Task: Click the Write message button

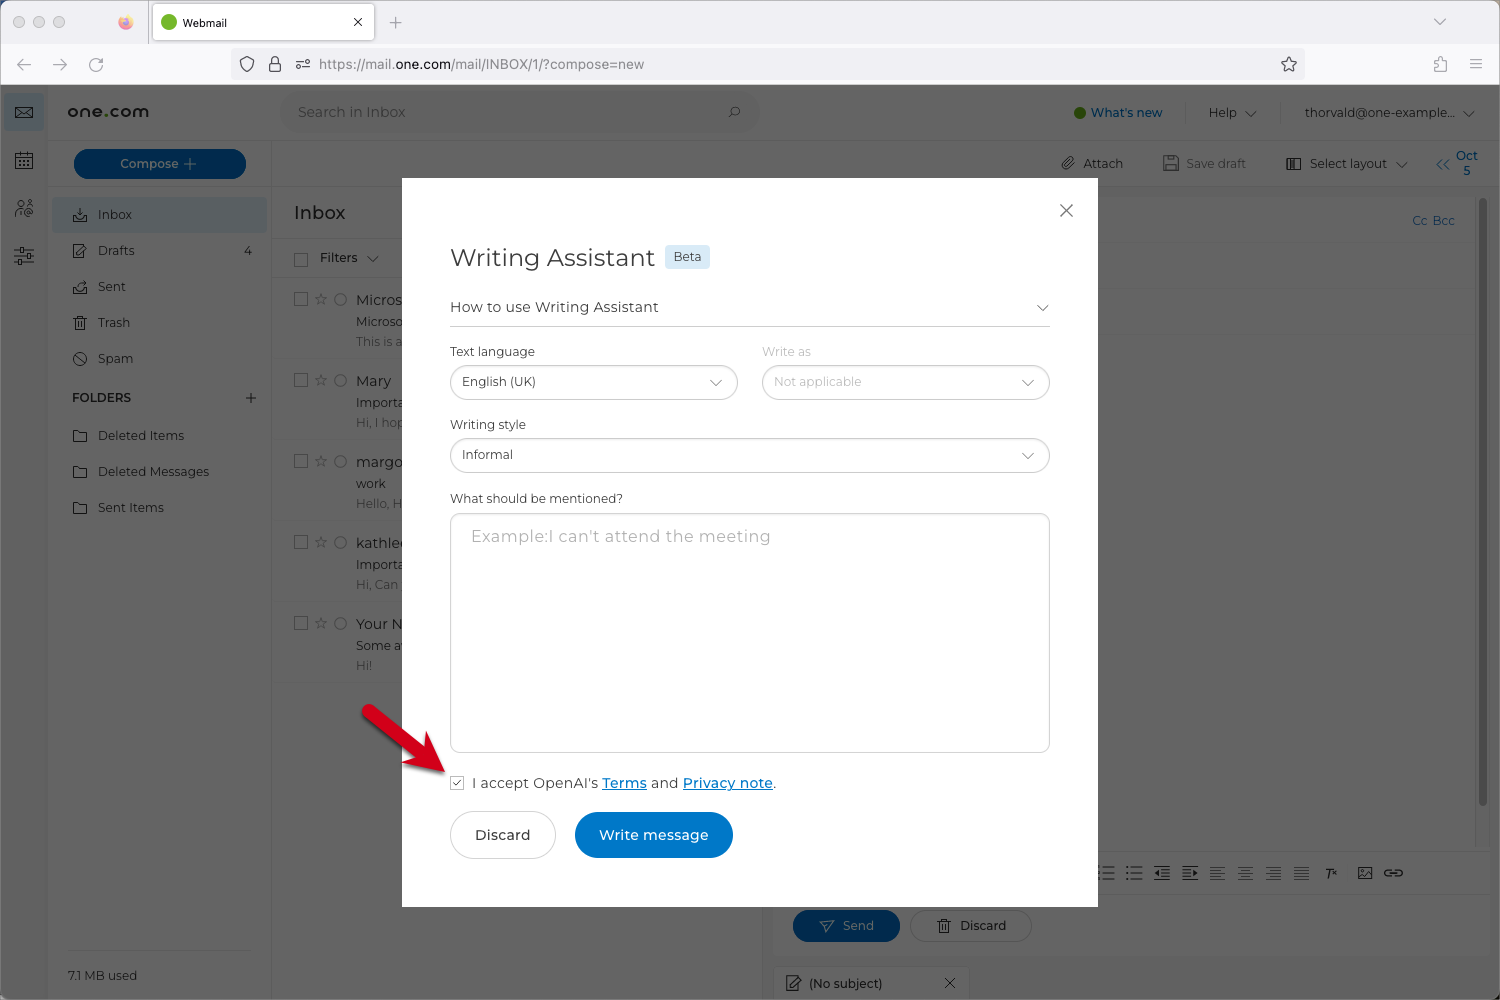Action: (x=653, y=835)
